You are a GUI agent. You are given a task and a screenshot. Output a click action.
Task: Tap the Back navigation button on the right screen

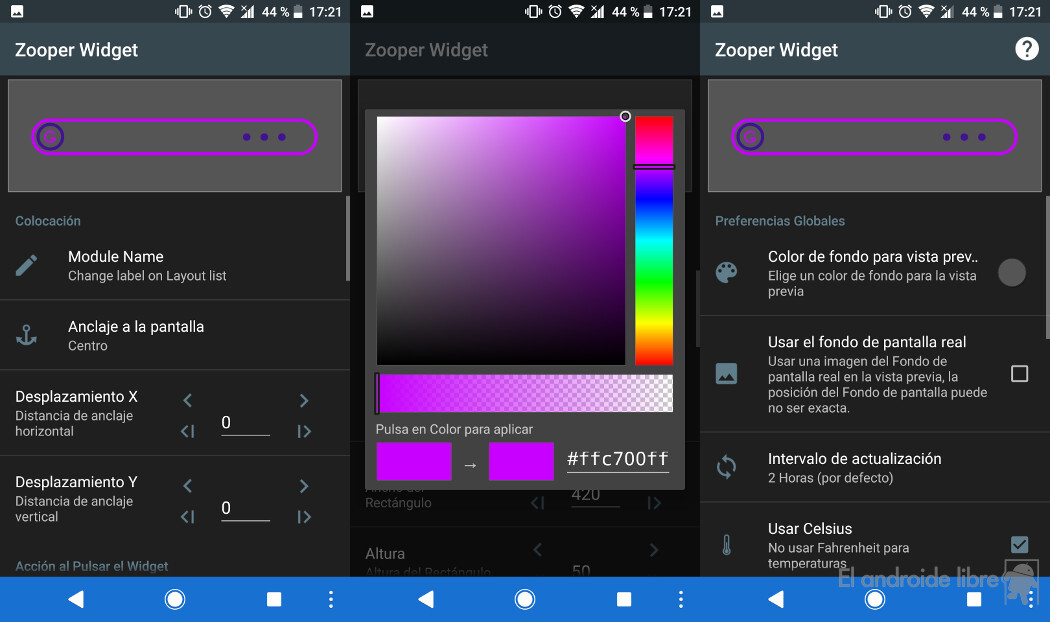click(776, 599)
